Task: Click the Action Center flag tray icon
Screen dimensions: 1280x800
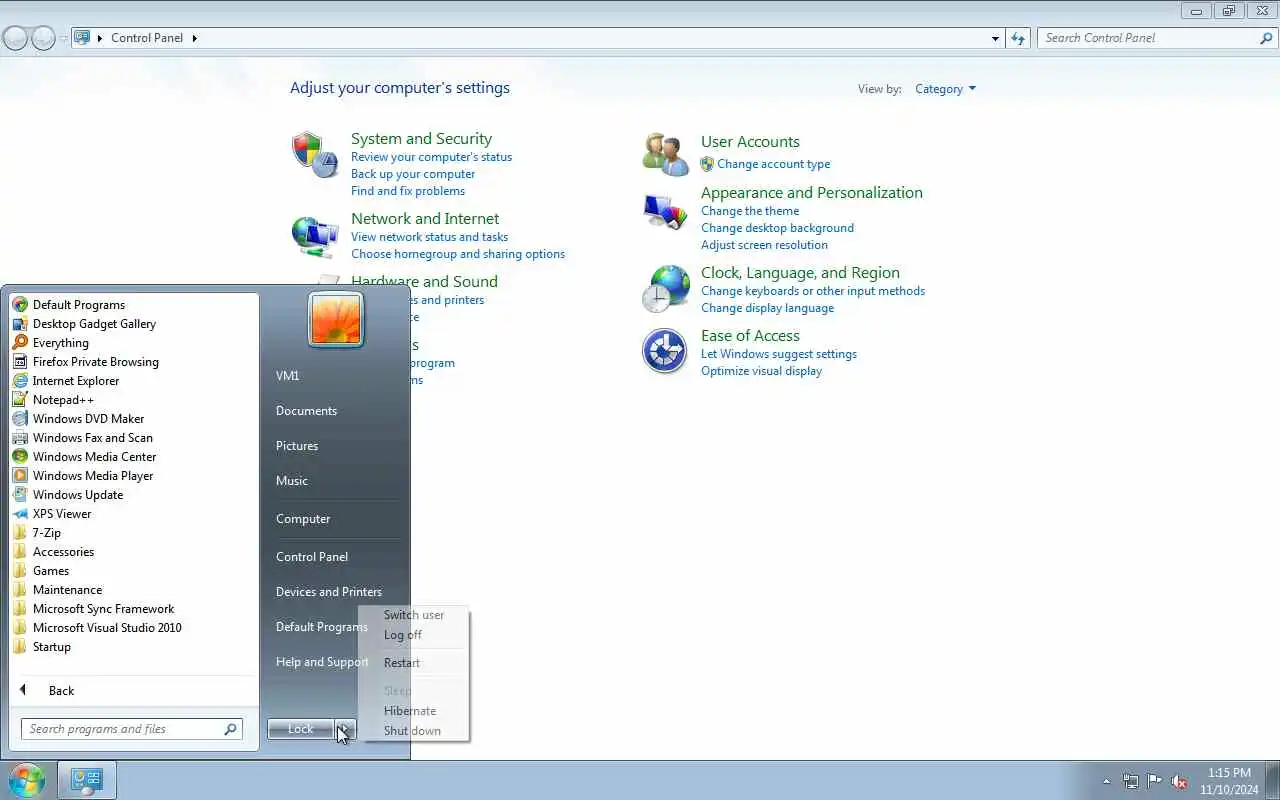Action: click(1155, 781)
